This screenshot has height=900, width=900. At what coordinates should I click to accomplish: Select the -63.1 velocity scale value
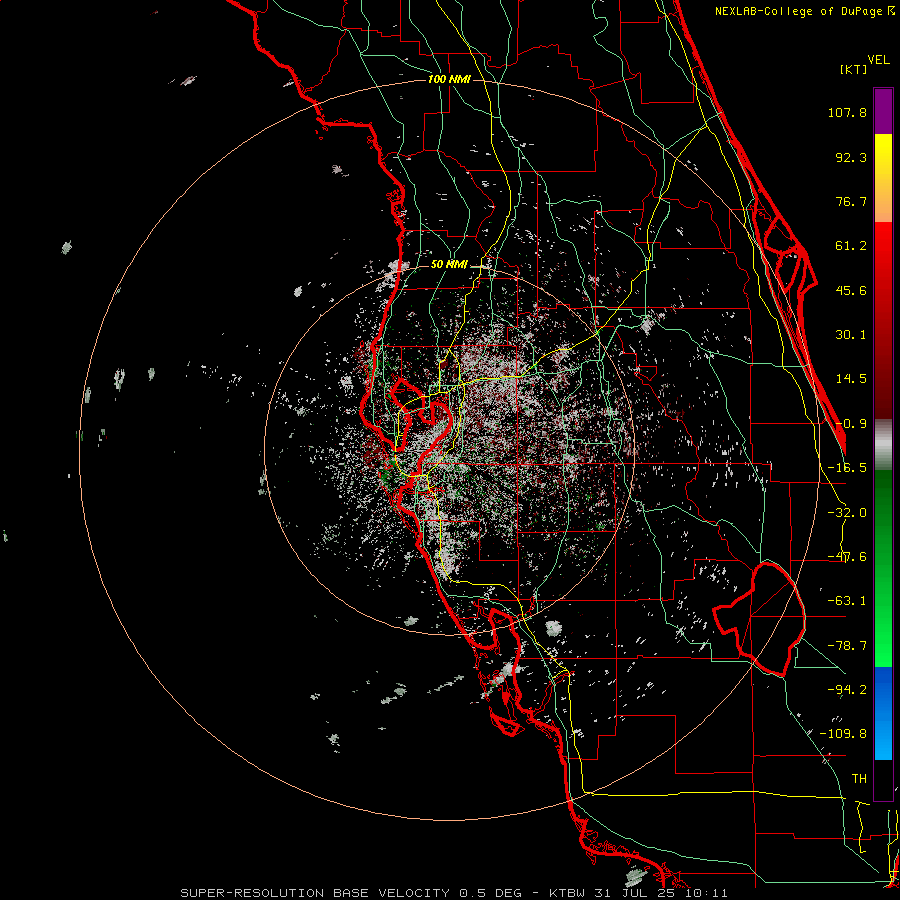[847, 601]
